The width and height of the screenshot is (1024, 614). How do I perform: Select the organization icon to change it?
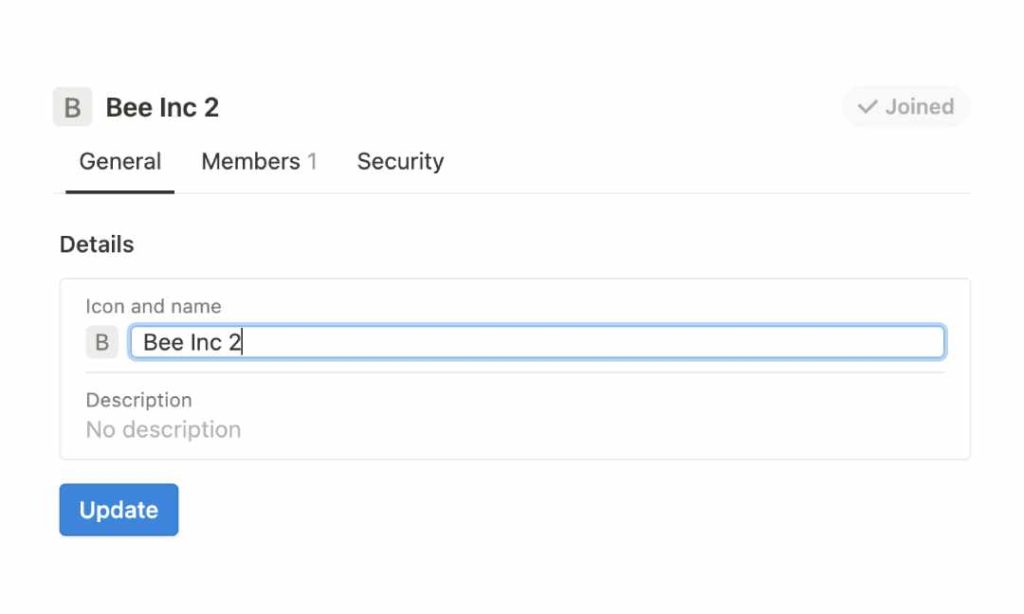[101, 342]
